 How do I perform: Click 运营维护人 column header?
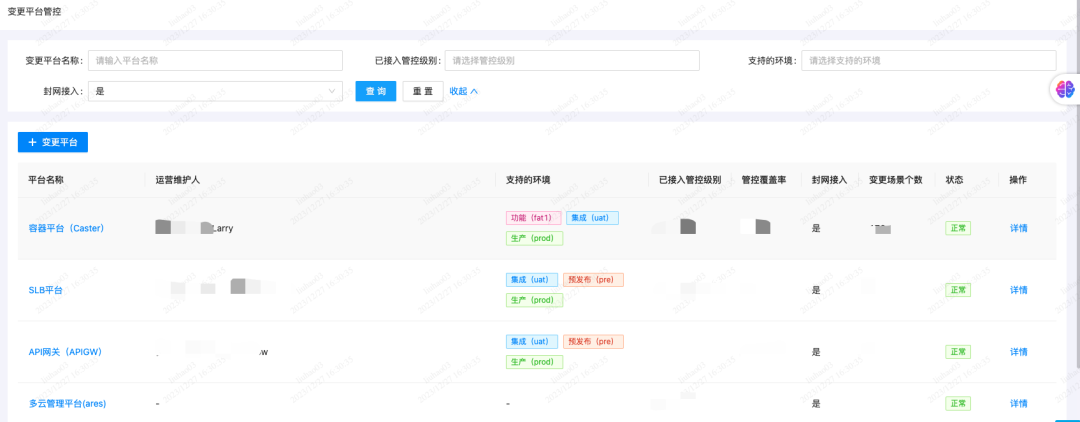click(178, 180)
